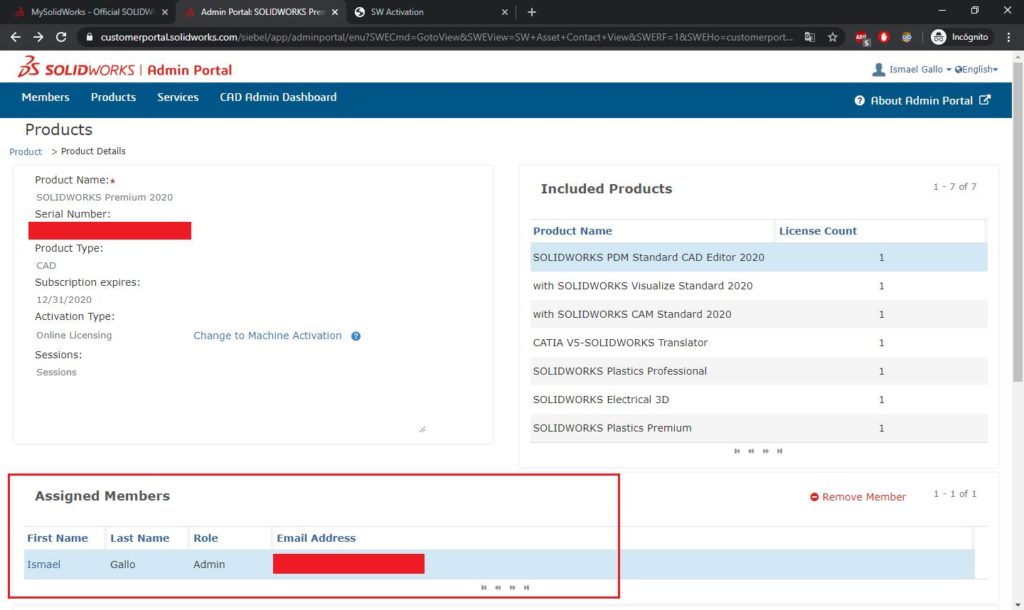Go to previous page of Assigned Members

coord(498,588)
